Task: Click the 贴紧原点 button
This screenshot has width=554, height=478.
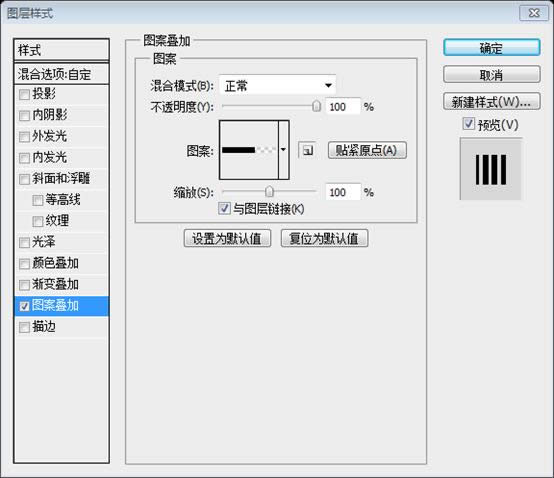Action: pos(367,151)
